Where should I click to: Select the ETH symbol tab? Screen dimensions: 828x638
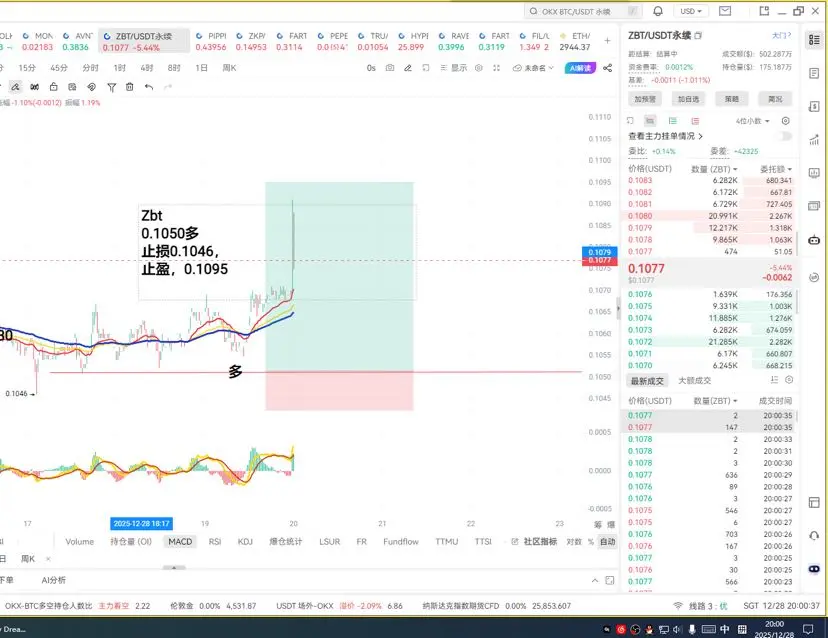pos(575,42)
